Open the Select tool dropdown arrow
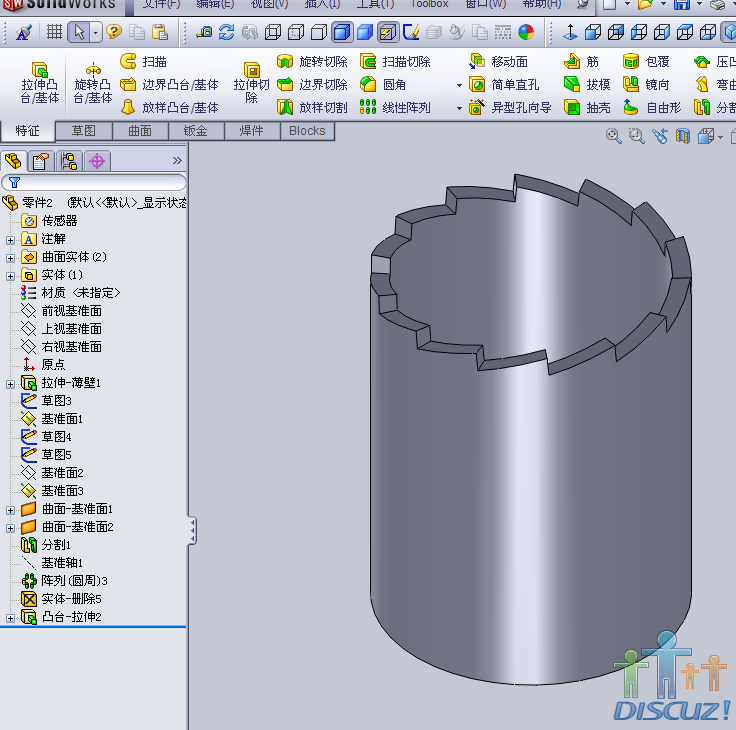Viewport: 736px width, 730px height. [x=96, y=32]
